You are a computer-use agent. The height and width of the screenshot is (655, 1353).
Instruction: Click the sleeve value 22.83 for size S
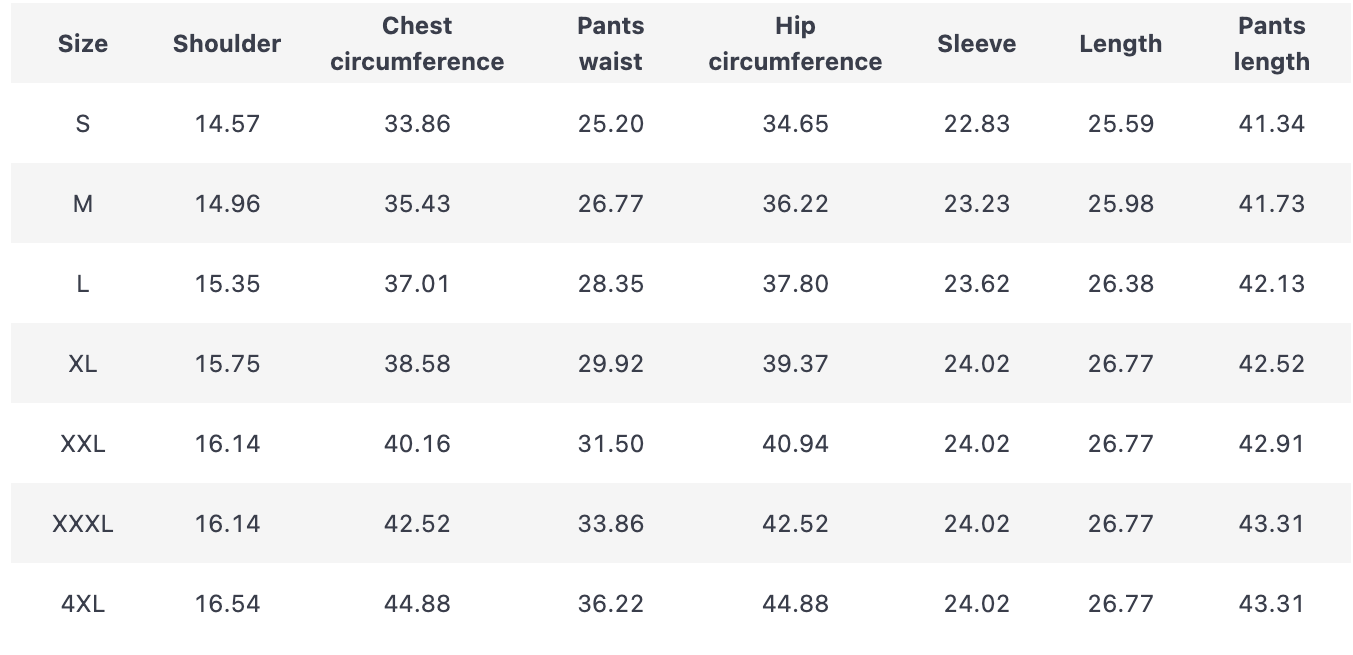[x=976, y=124]
